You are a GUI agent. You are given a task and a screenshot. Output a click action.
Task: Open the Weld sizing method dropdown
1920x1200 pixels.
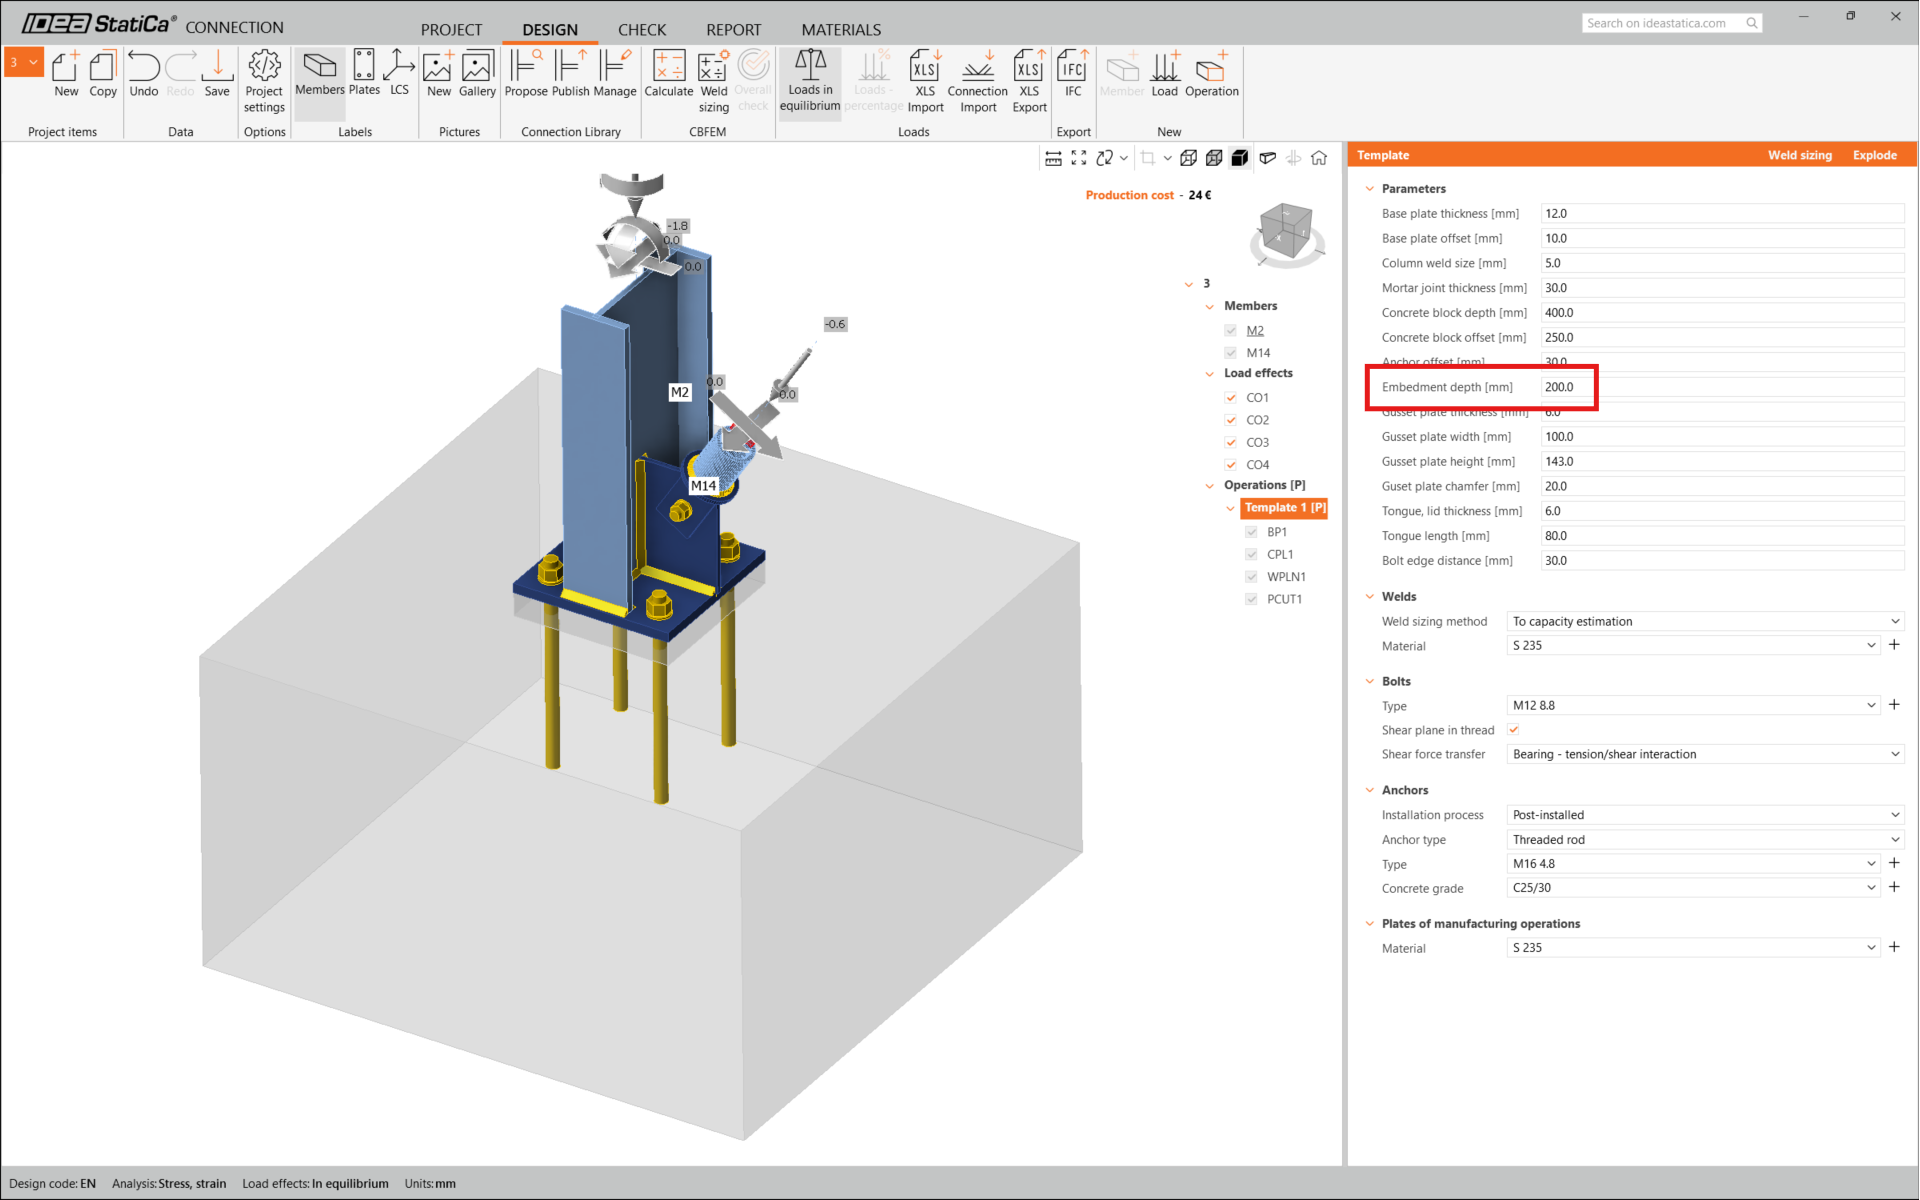(1704, 621)
